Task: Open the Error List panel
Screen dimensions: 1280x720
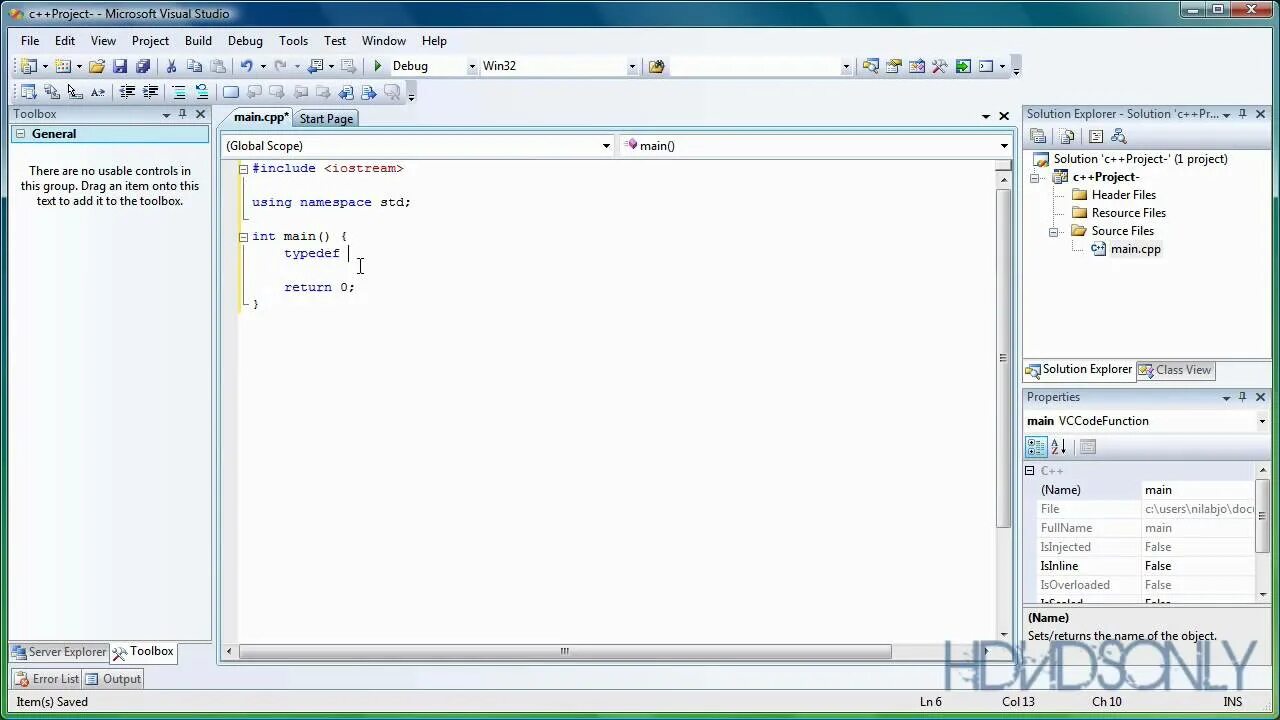Action: coord(48,679)
